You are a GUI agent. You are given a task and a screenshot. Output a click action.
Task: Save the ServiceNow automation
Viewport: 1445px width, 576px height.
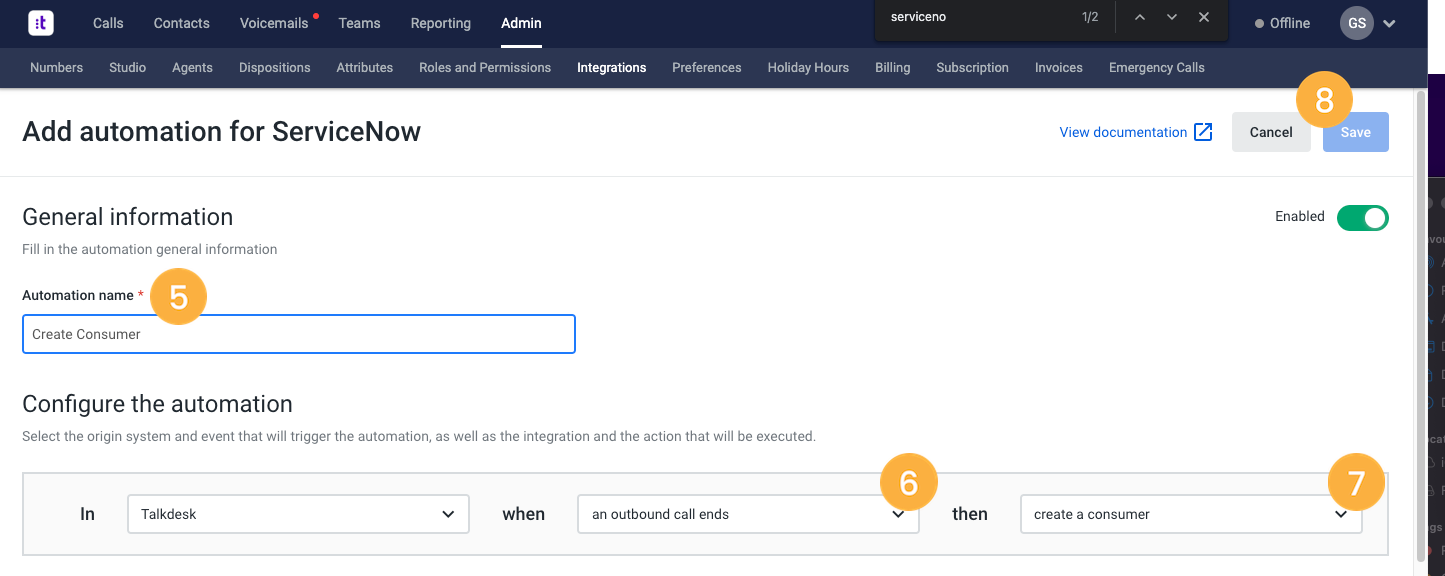coord(1355,131)
